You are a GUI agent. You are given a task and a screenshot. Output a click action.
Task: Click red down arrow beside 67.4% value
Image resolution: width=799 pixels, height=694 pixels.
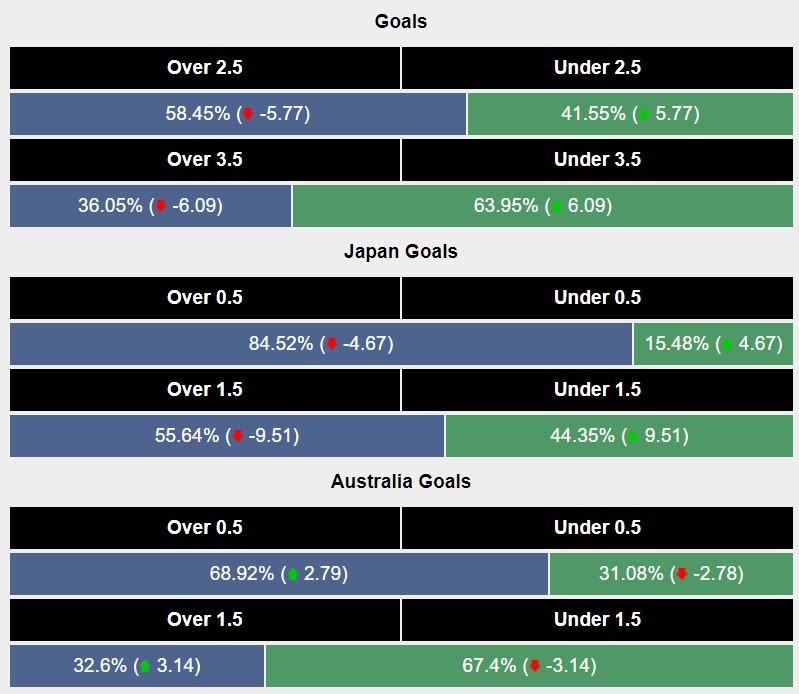(535, 666)
